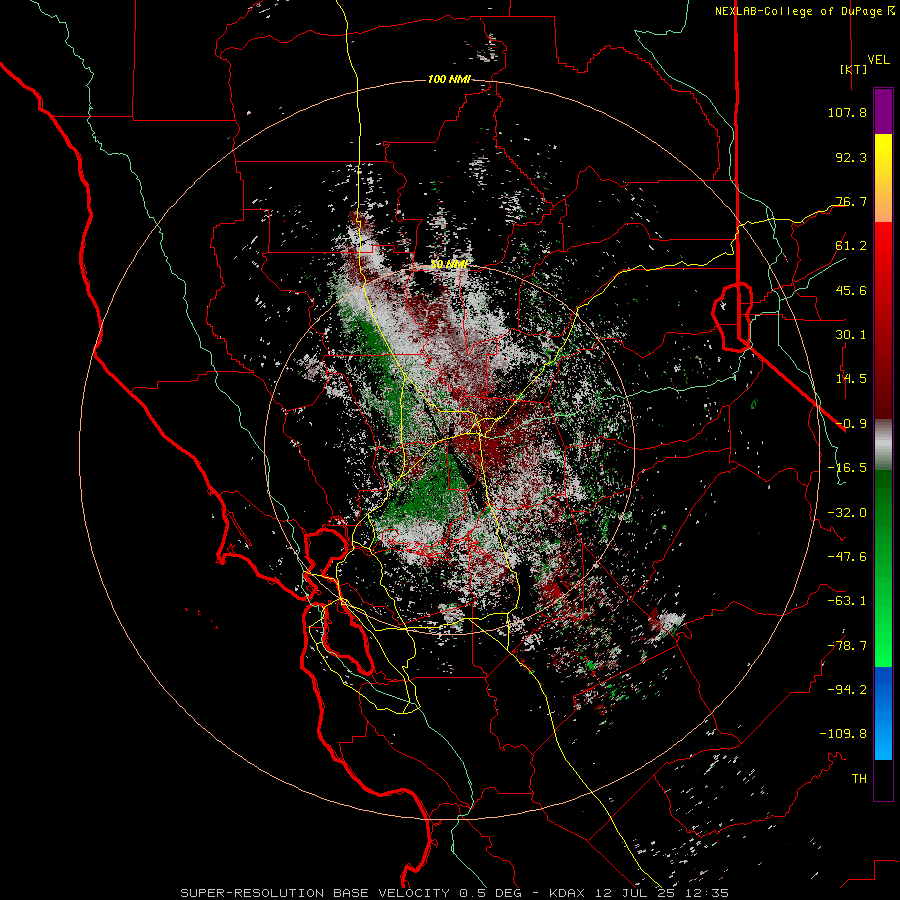Click the purple segment of the color bar

coord(883,112)
